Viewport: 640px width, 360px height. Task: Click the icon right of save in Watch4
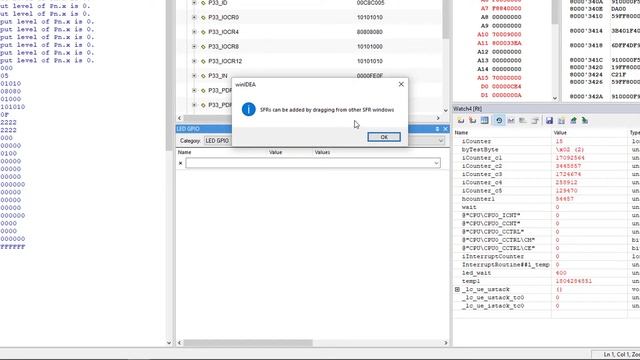click(561, 120)
